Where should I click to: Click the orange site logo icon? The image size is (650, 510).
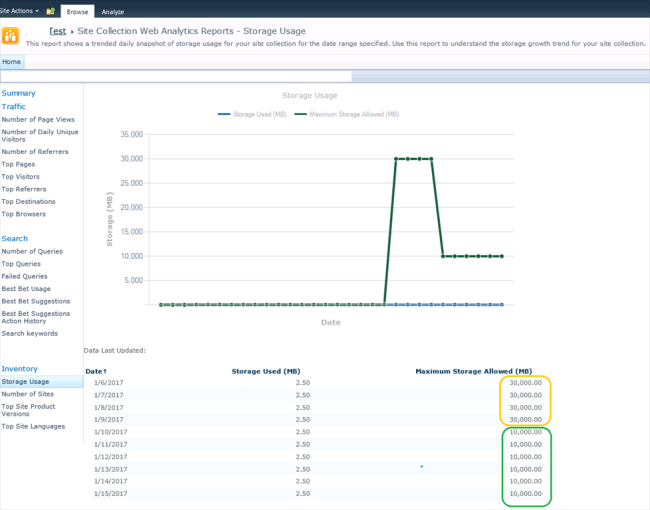tap(10, 35)
